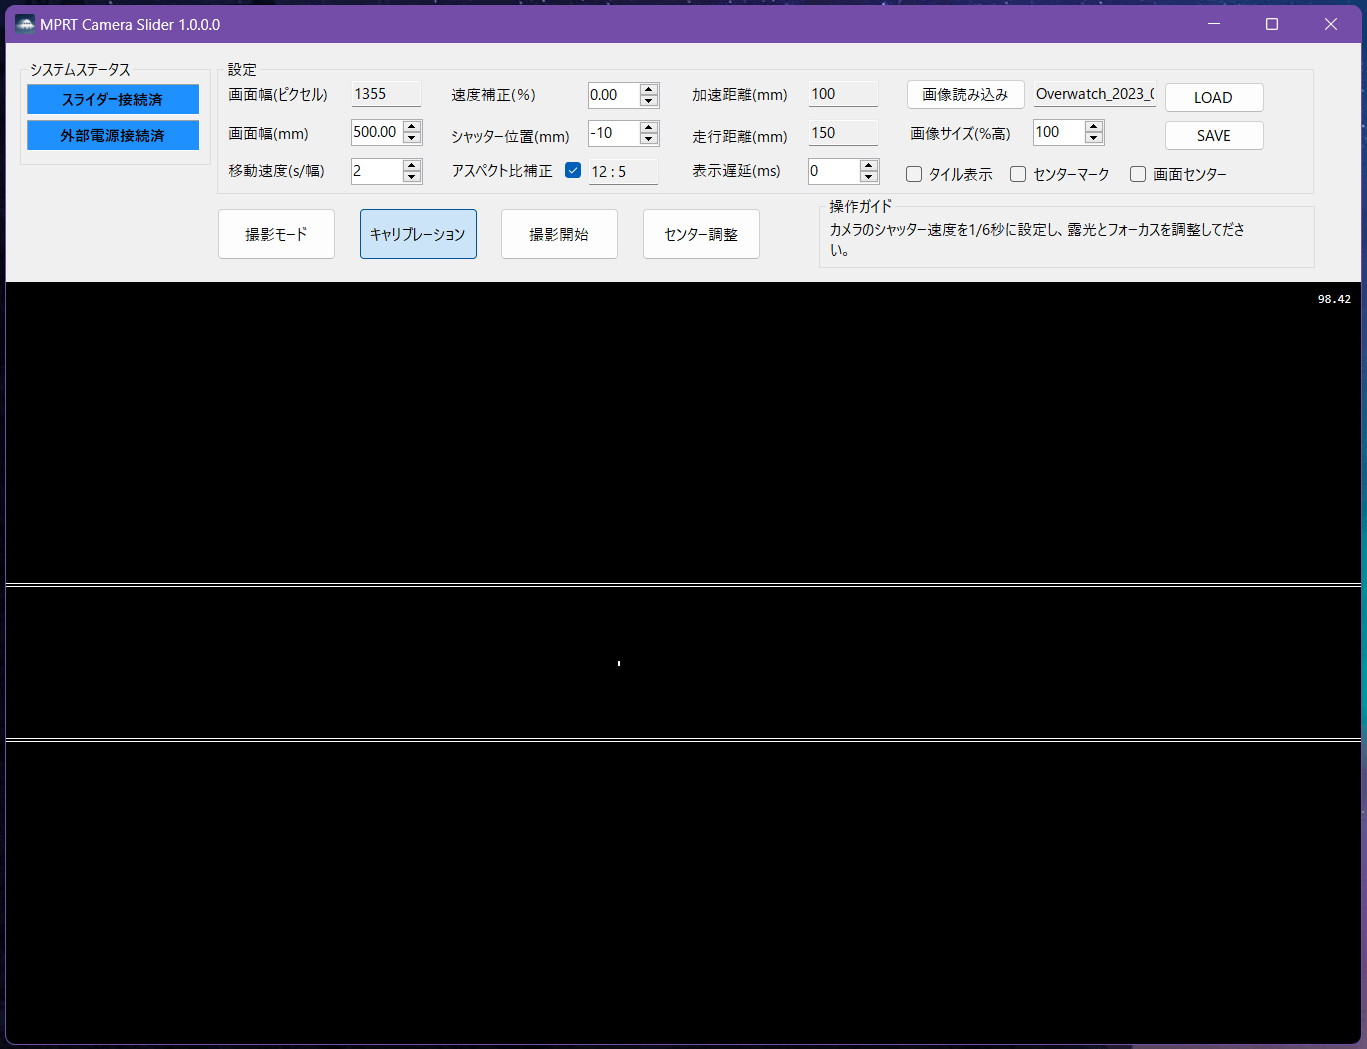Click the 画像読み込み button
Screen dimensions: 1367x1049
pos(965,94)
